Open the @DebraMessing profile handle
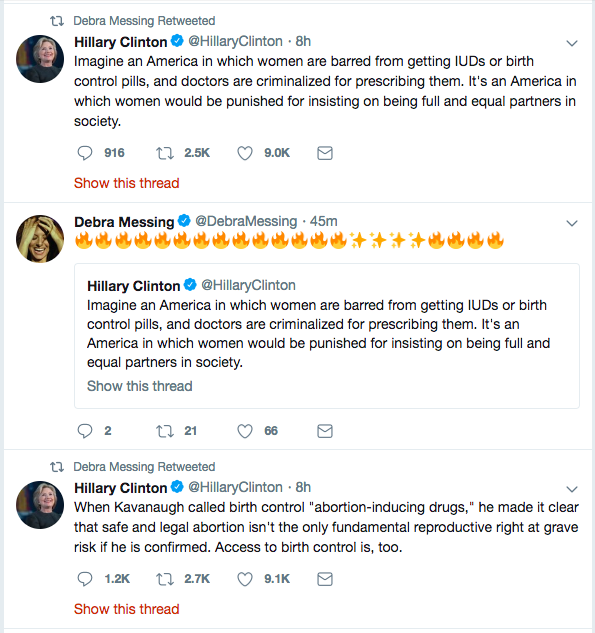 [246, 221]
